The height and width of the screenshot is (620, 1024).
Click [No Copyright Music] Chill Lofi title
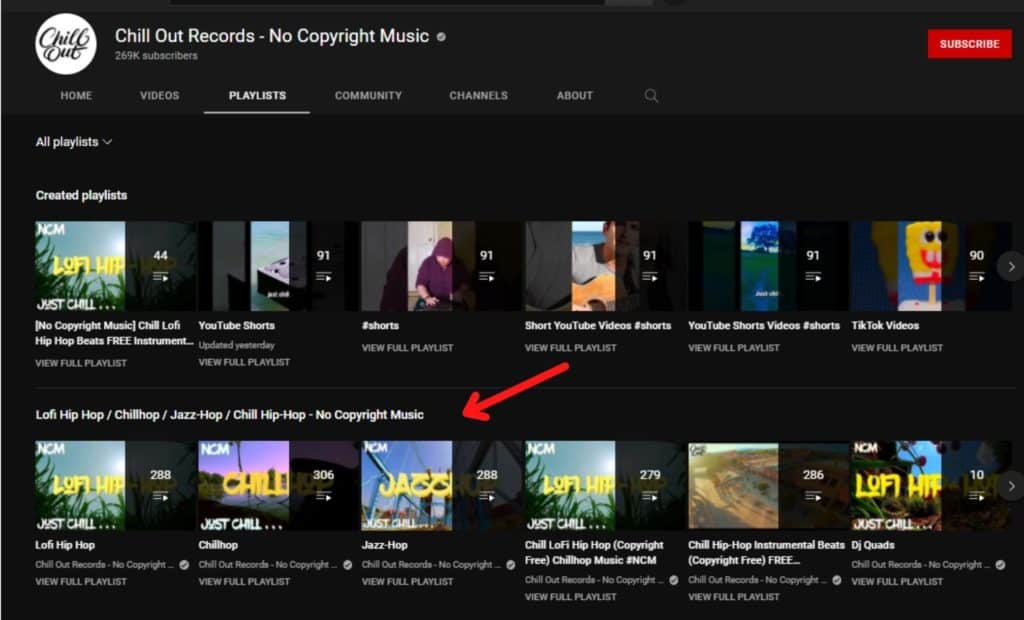(114, 333)
